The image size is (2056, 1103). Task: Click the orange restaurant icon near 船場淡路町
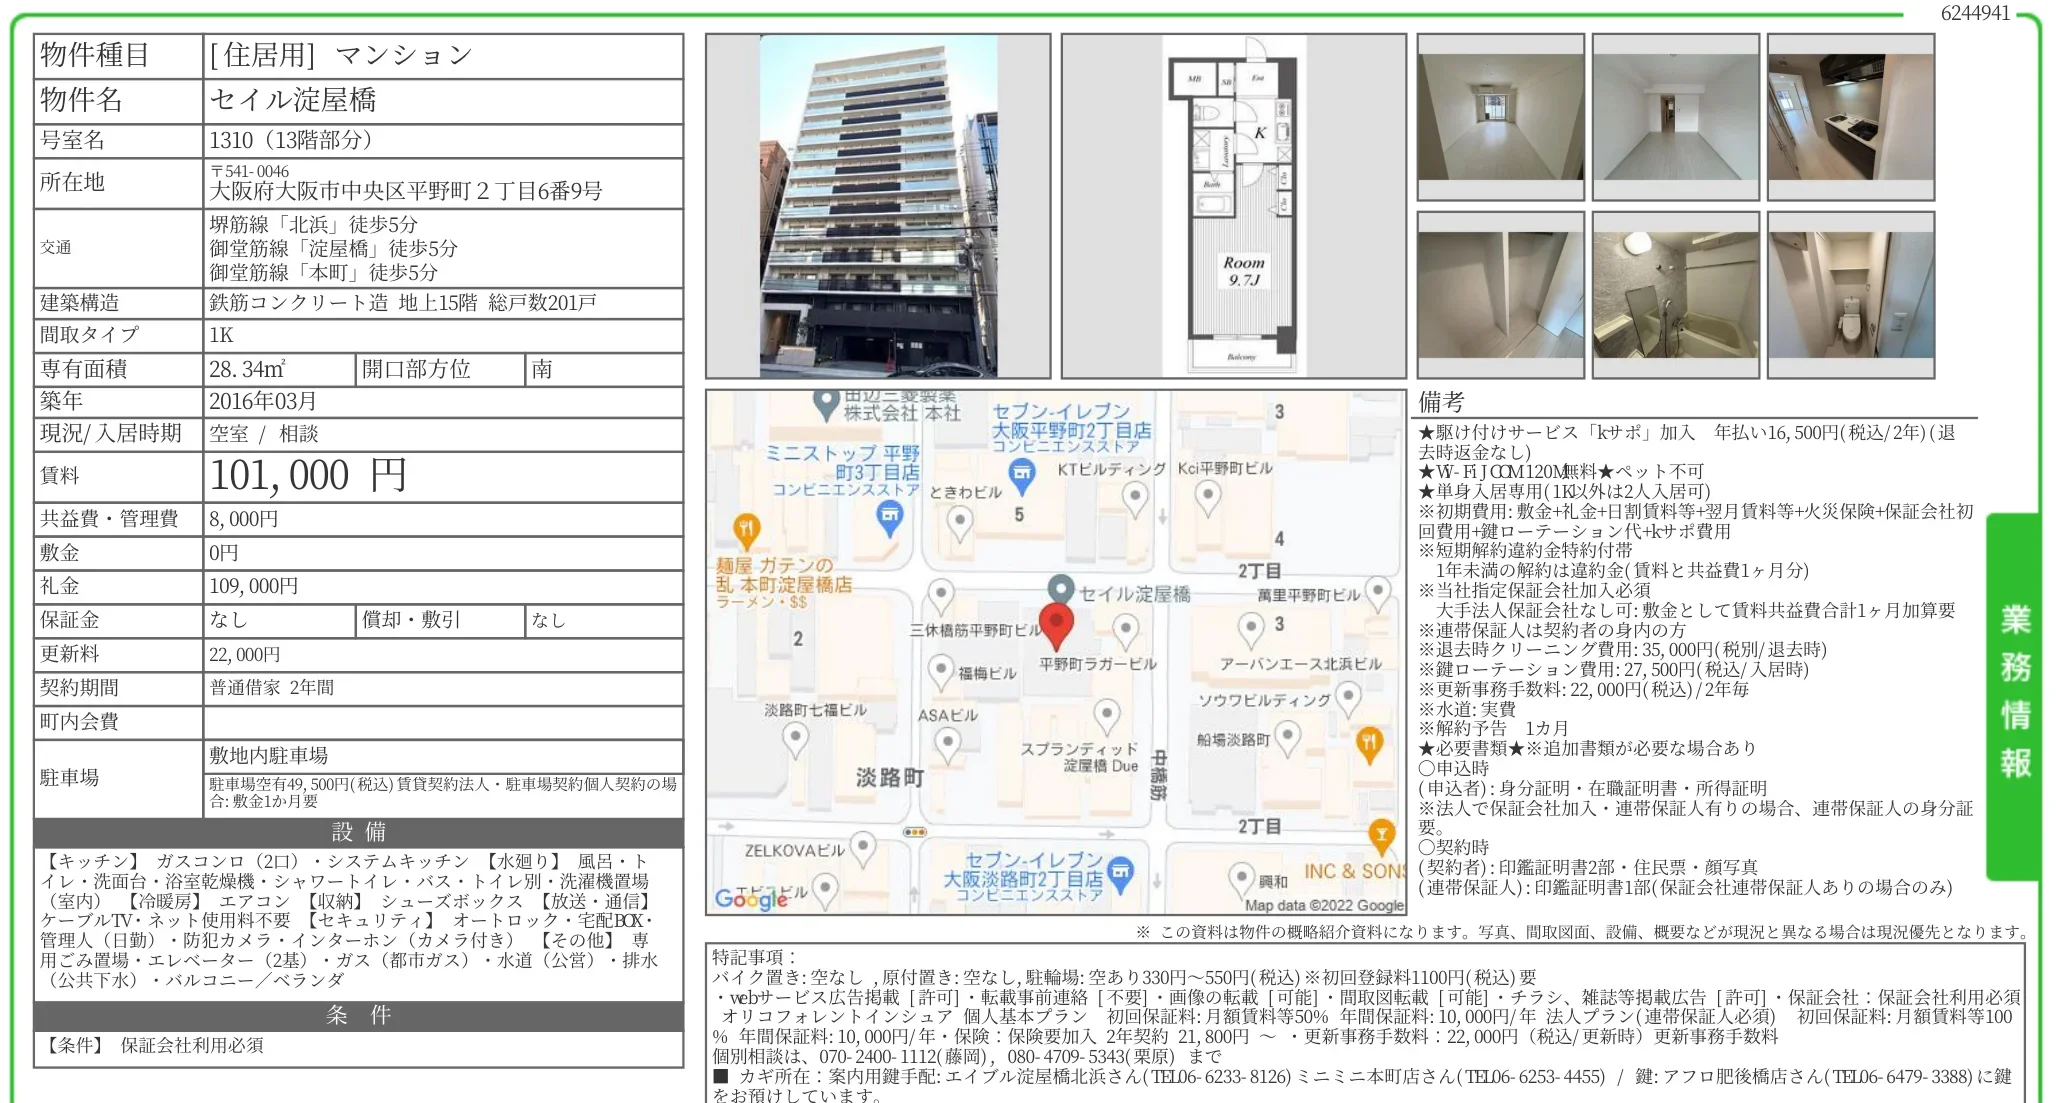coord(1368,742)
